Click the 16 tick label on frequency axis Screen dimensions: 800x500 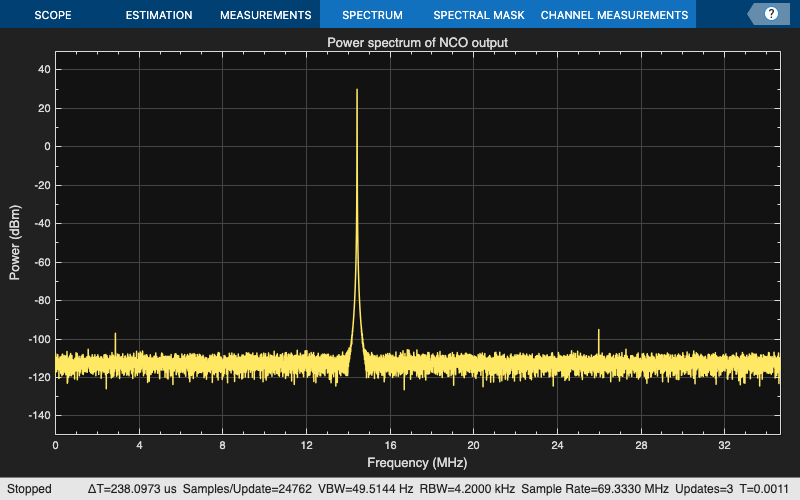pyautogui.click(x=390, y=445)
